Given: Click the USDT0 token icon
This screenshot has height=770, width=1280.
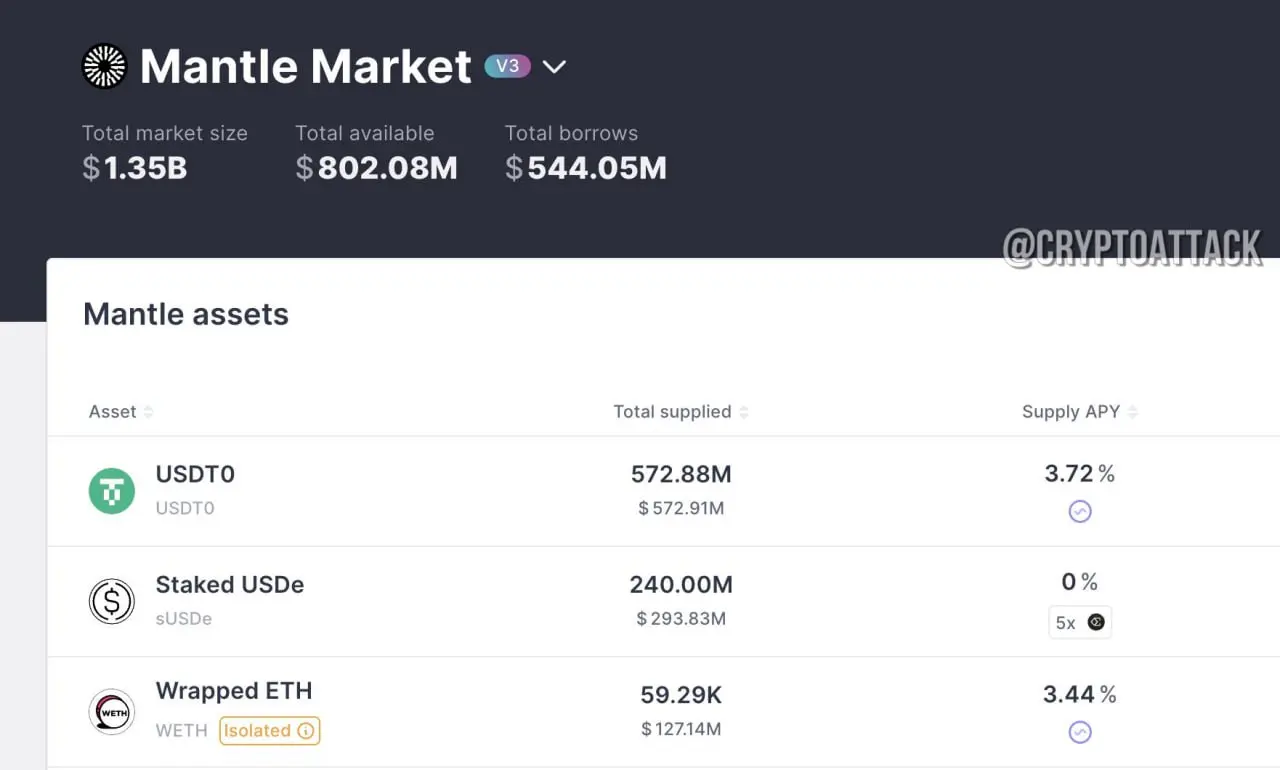Looking at the screenshot, I should pos(112,492).
